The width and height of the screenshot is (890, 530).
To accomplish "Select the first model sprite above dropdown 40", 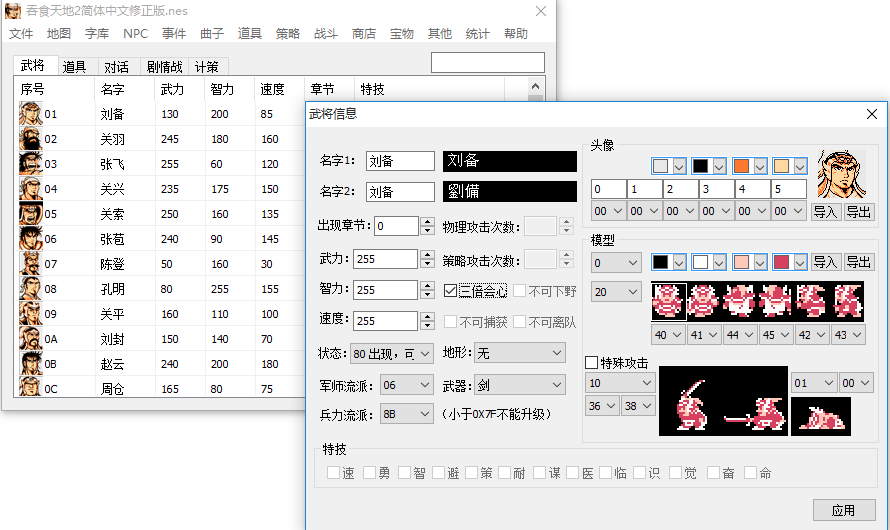I will (669, 301).
